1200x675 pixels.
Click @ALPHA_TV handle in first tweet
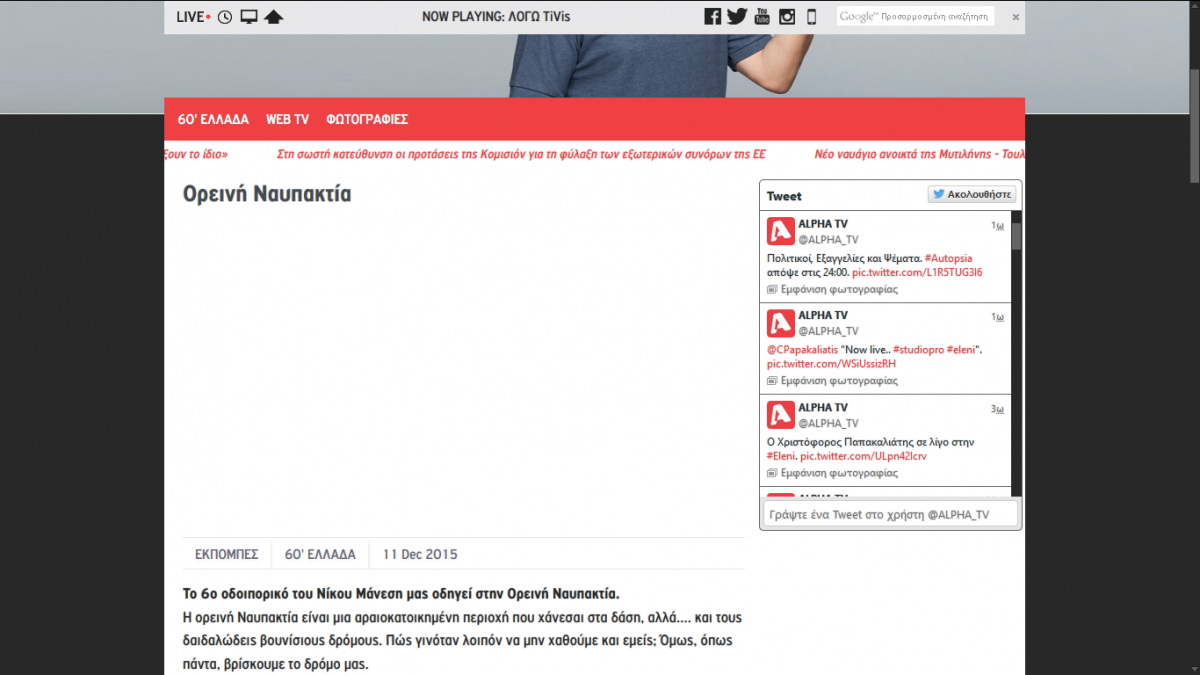click(x=828, y=240)
